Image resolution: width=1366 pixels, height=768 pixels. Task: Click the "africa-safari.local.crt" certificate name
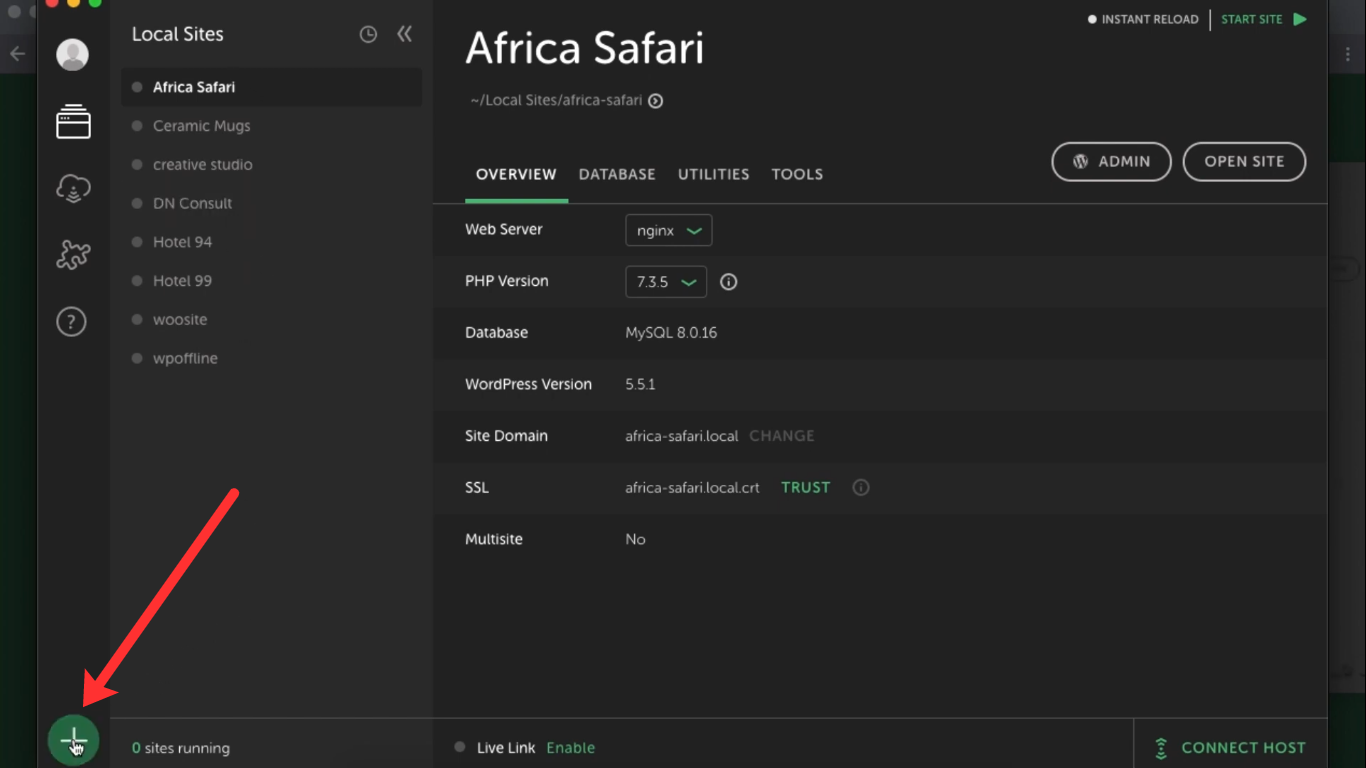click(692, 488)
